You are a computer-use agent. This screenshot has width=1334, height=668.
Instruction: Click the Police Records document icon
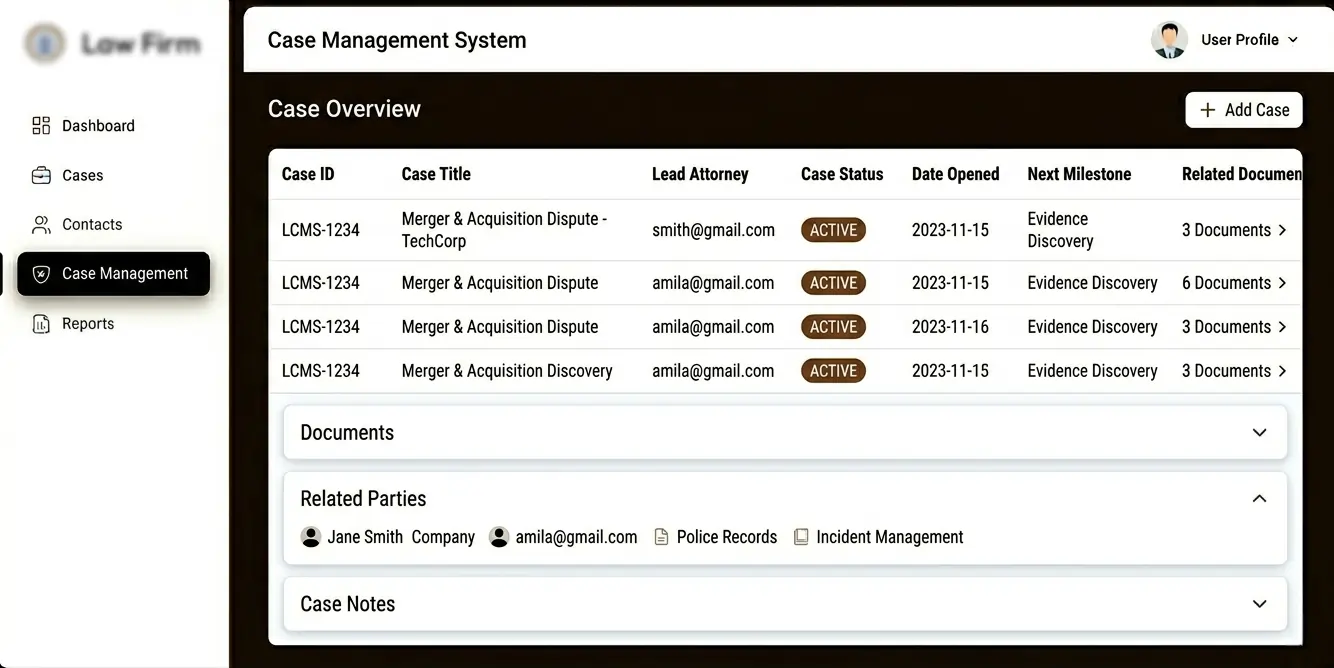(661, 537)
